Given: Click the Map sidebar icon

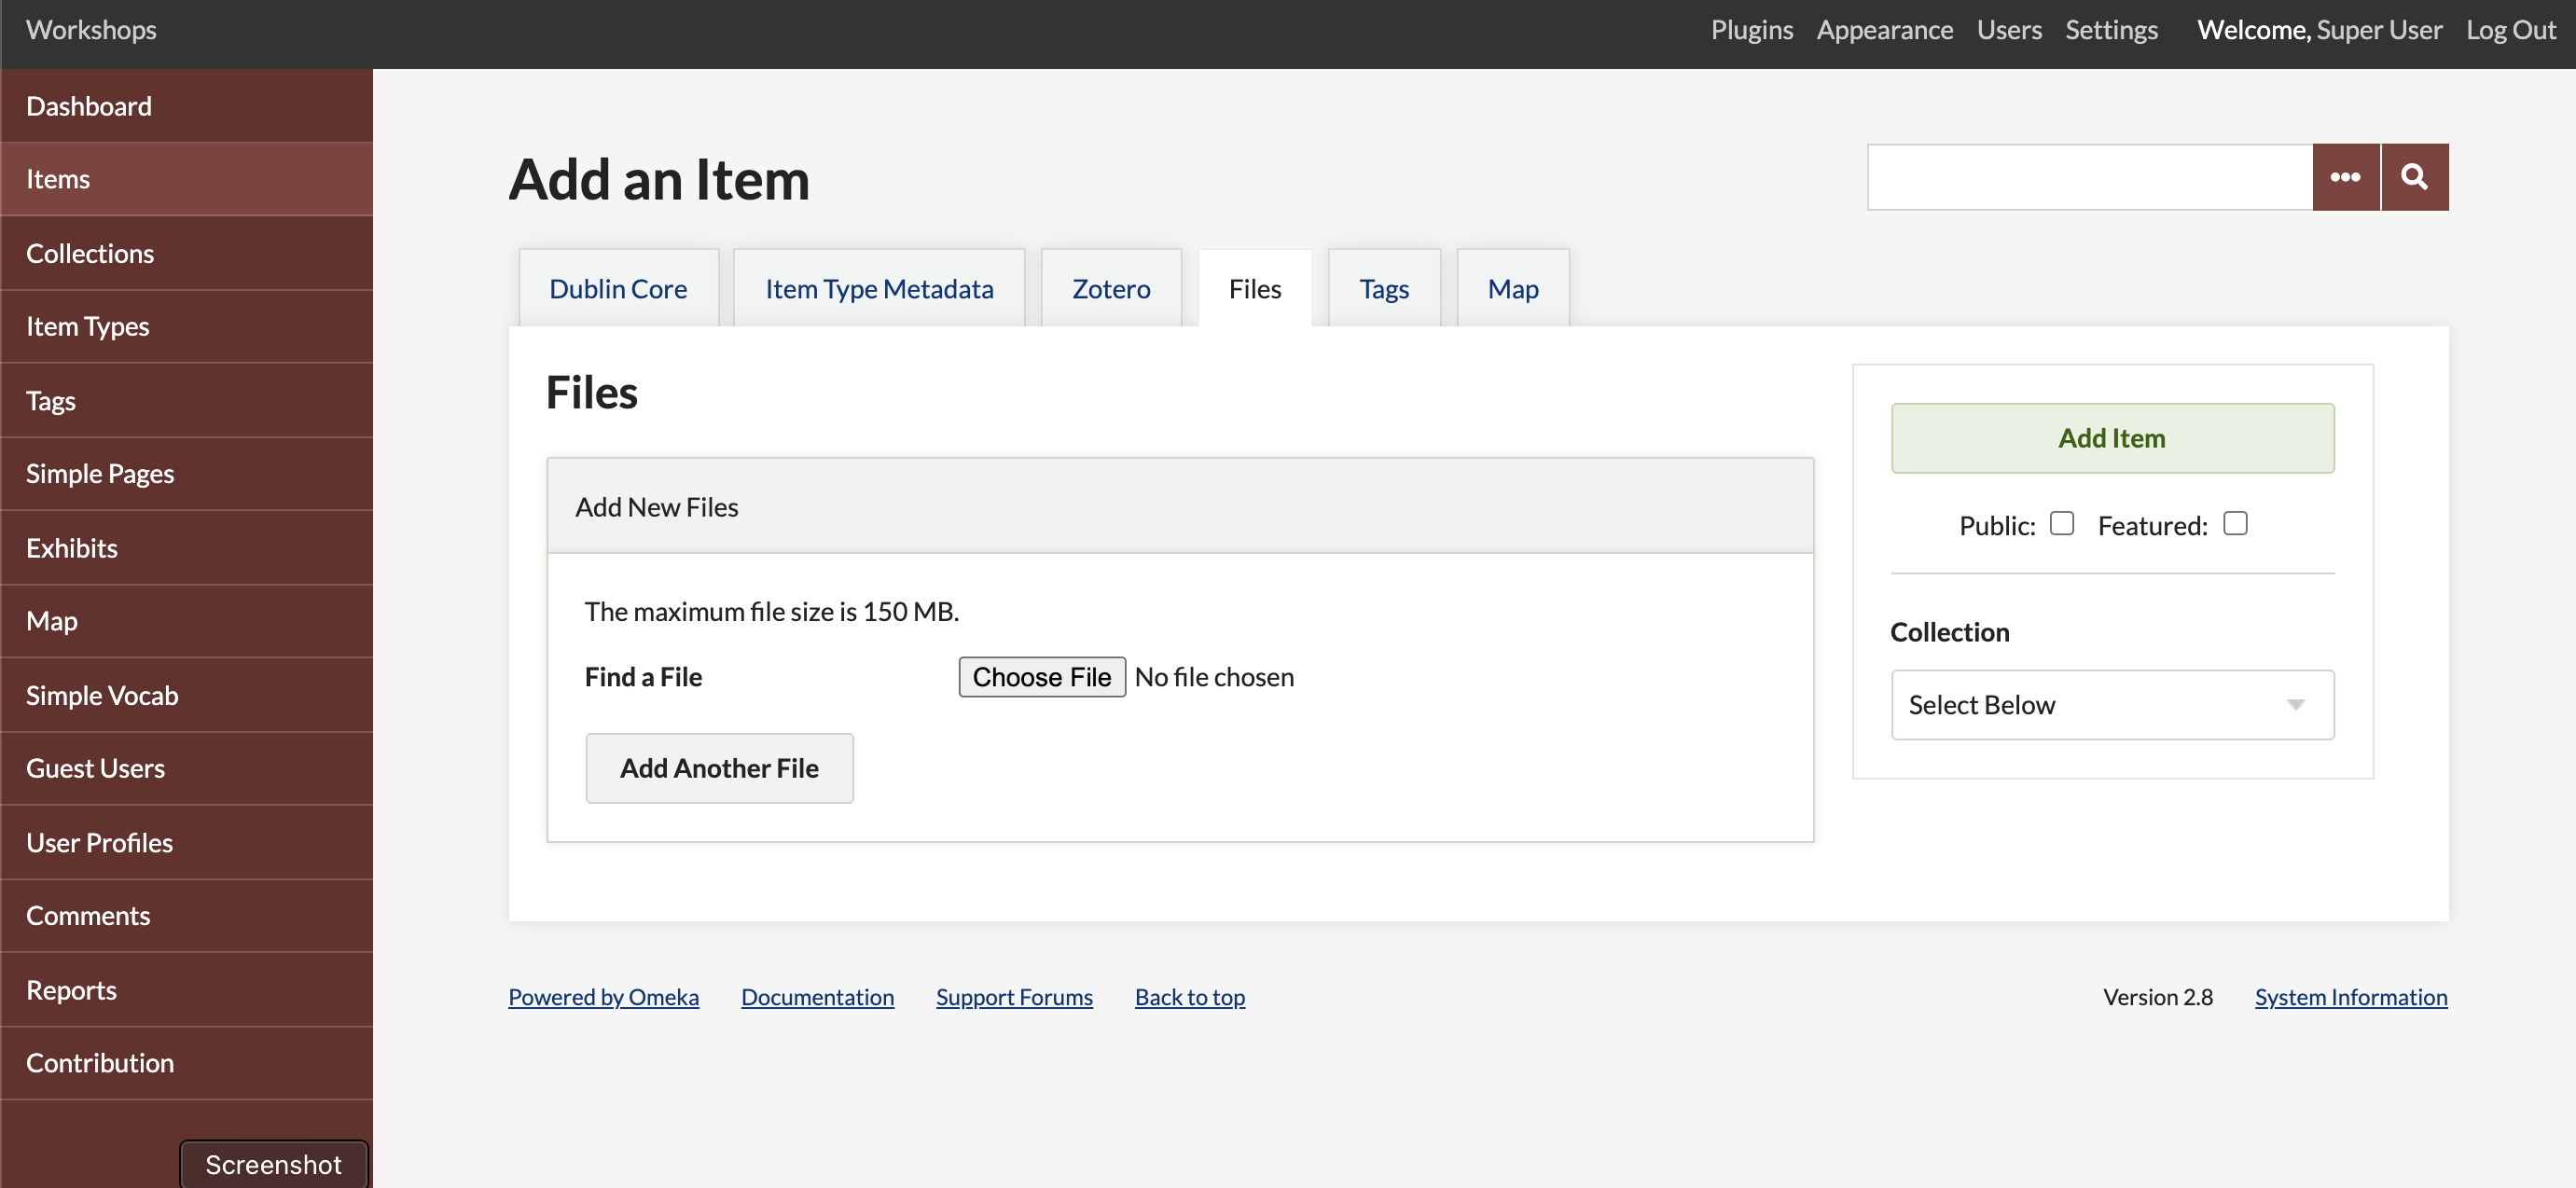Looking at the screenshot, I should coord(48,619).
